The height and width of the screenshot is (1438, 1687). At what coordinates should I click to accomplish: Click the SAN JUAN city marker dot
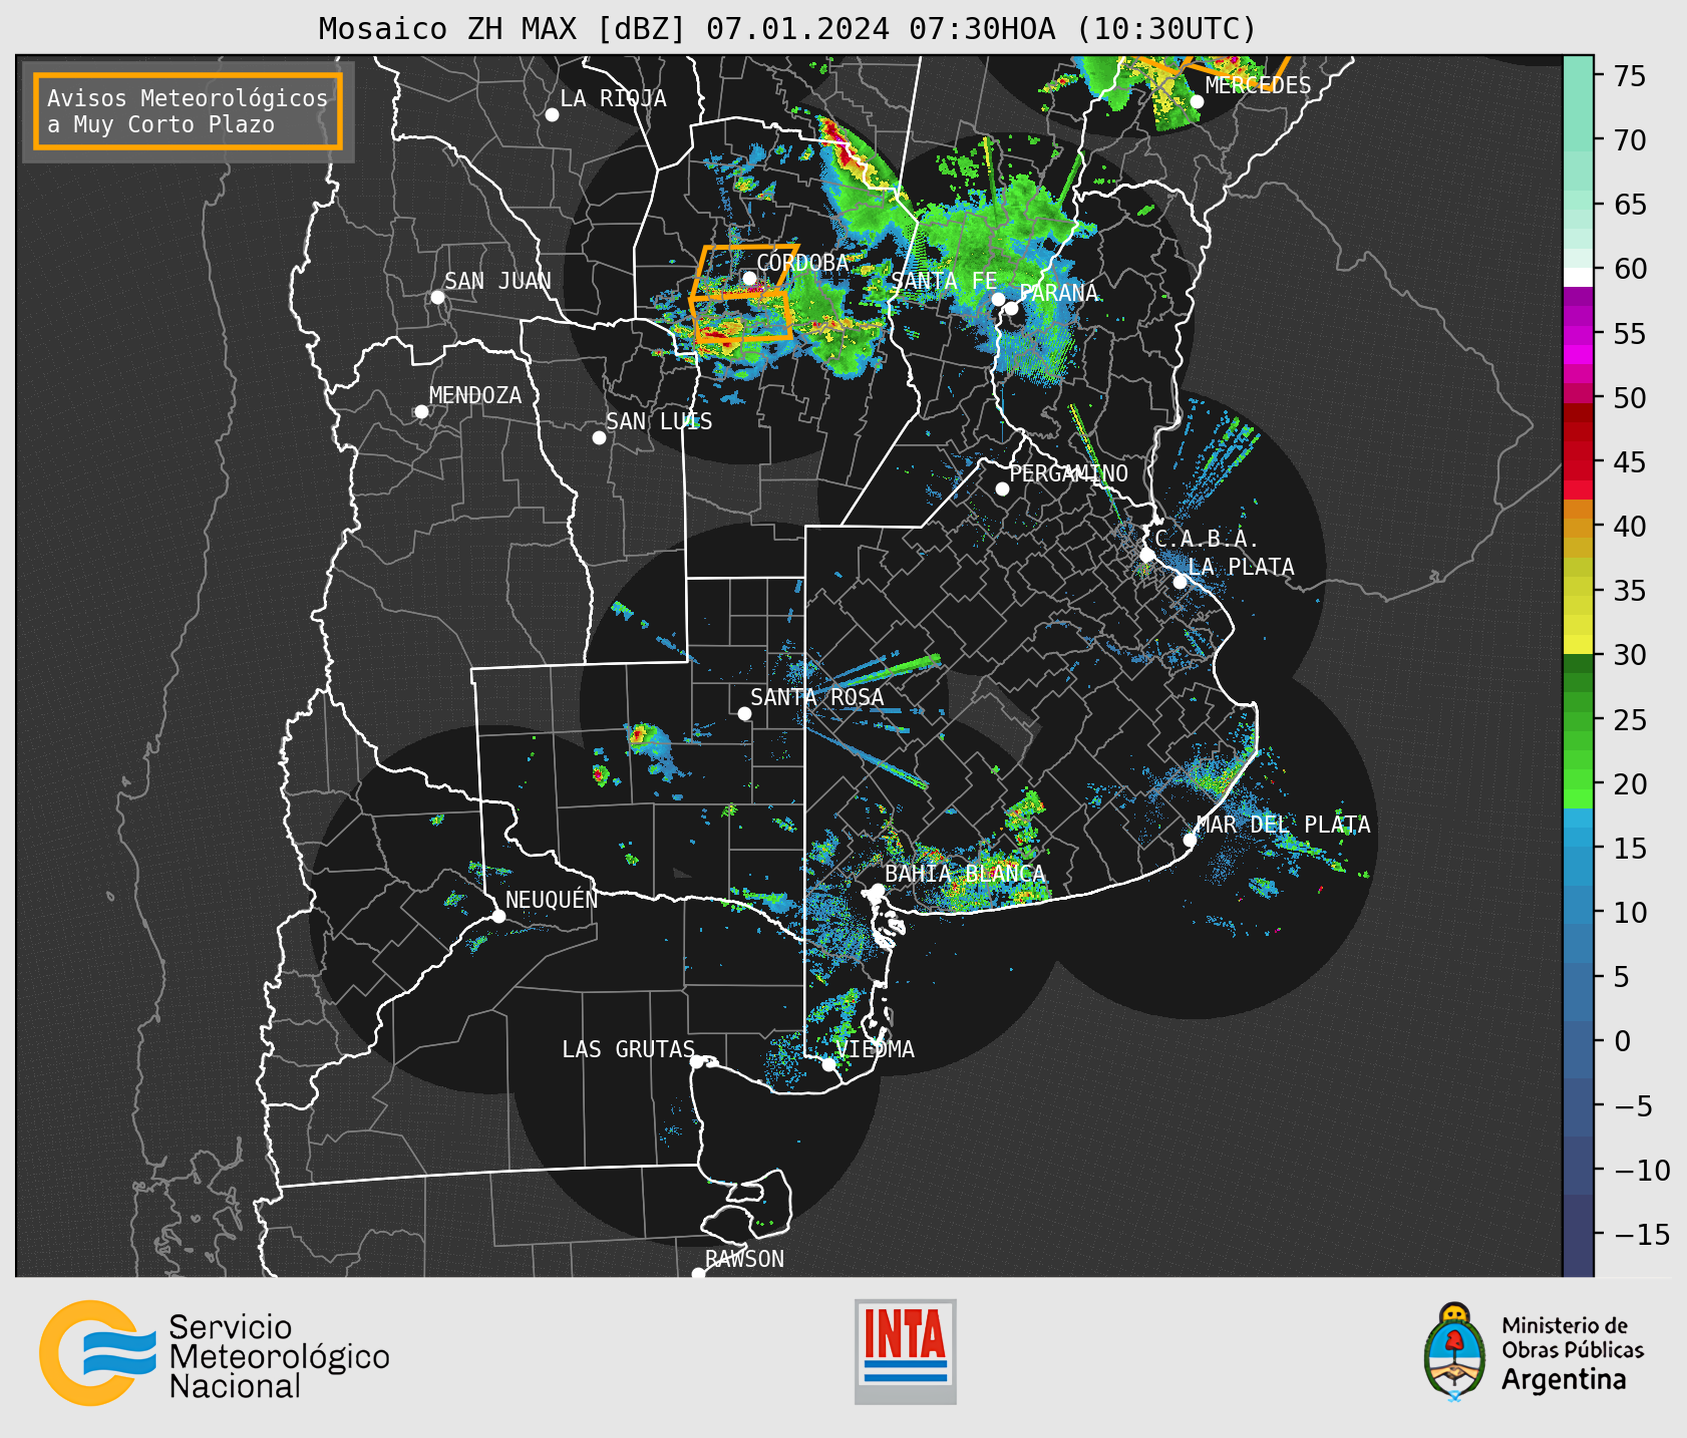point(437,297)
